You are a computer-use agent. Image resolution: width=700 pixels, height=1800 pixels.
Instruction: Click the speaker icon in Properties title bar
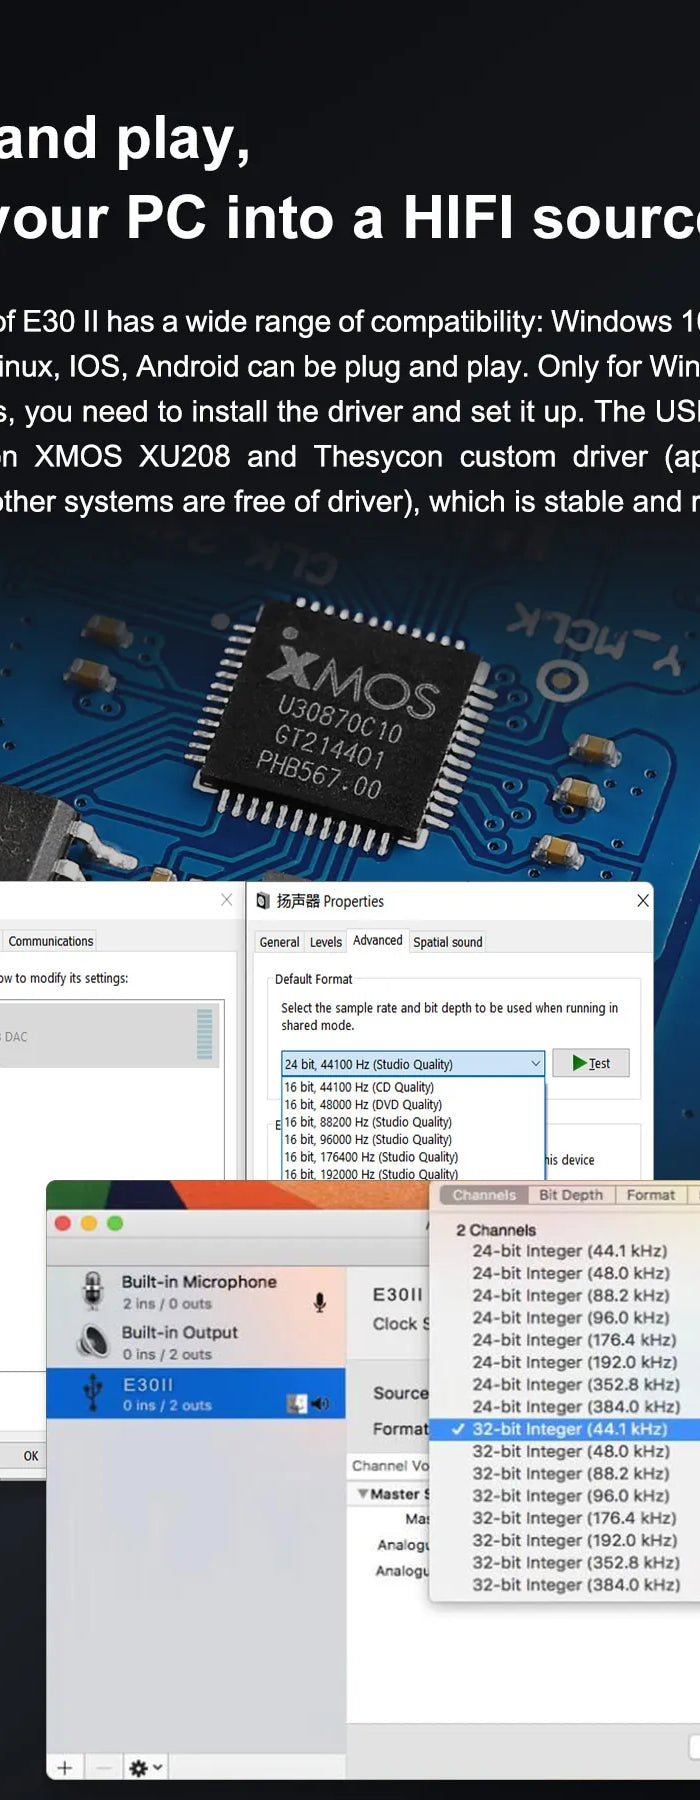(x=263, y=901)
